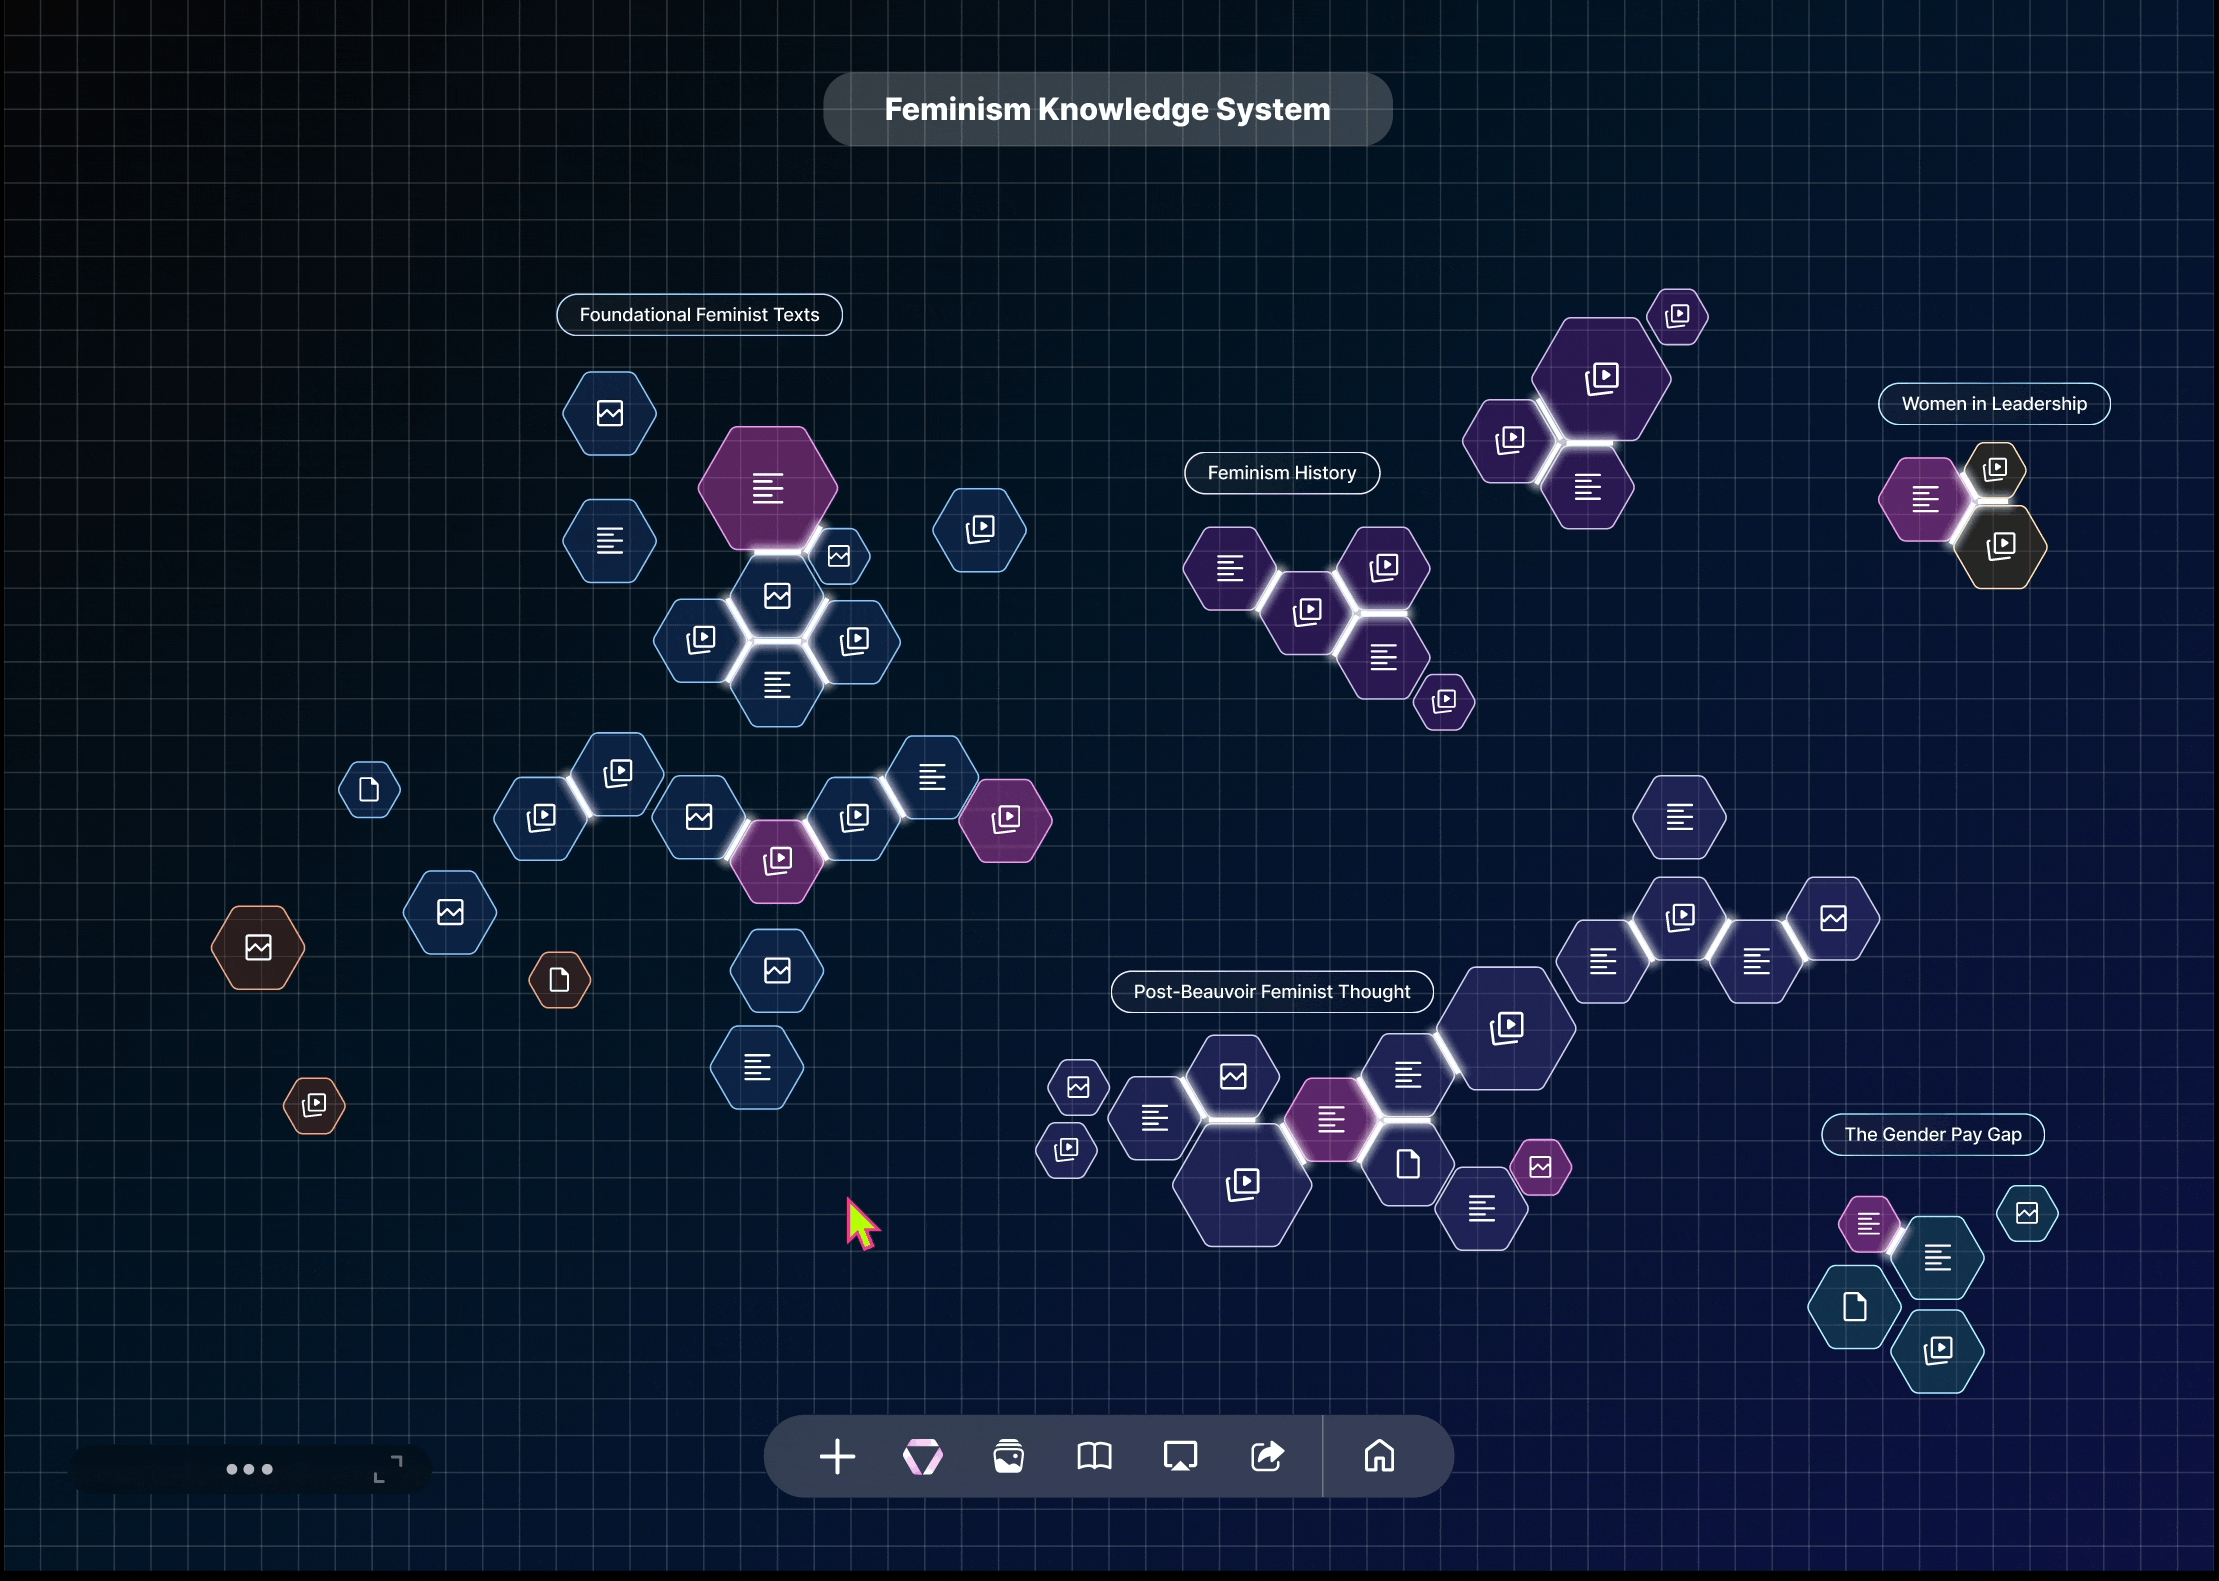Open the ellipsis menu in the bottom-left bar
Viewport: 2219px width, 1581px height.
tap(250, 1469)
